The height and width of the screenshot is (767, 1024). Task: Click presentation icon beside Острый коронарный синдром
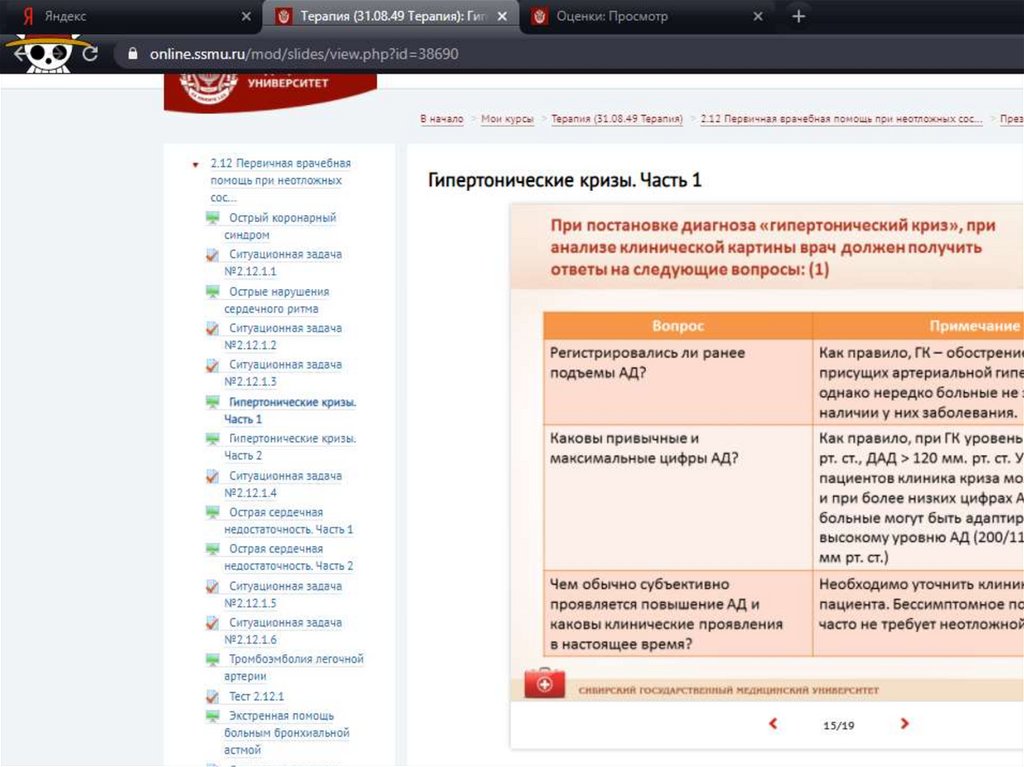(212, 218)
